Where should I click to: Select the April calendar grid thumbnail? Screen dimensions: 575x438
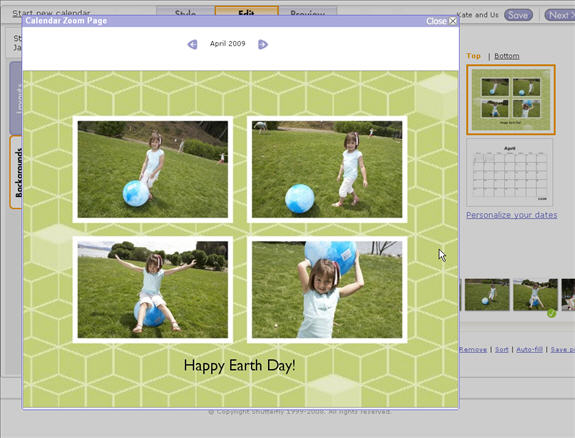(510, 172)
